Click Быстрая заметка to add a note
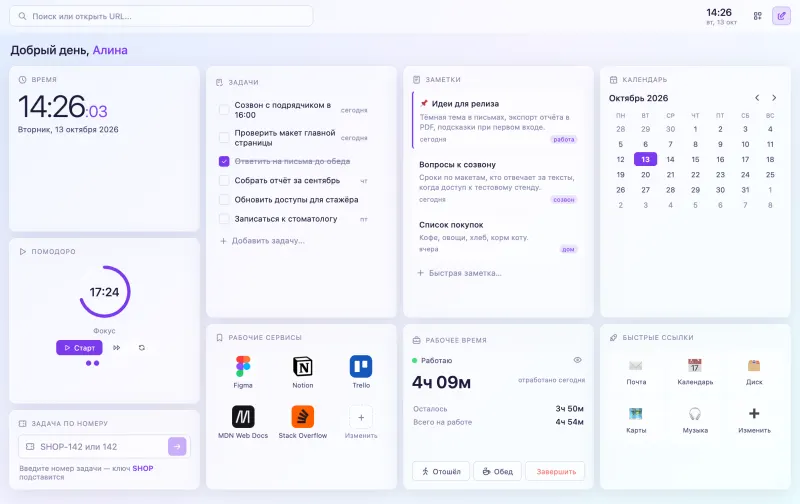 point(459,273)
